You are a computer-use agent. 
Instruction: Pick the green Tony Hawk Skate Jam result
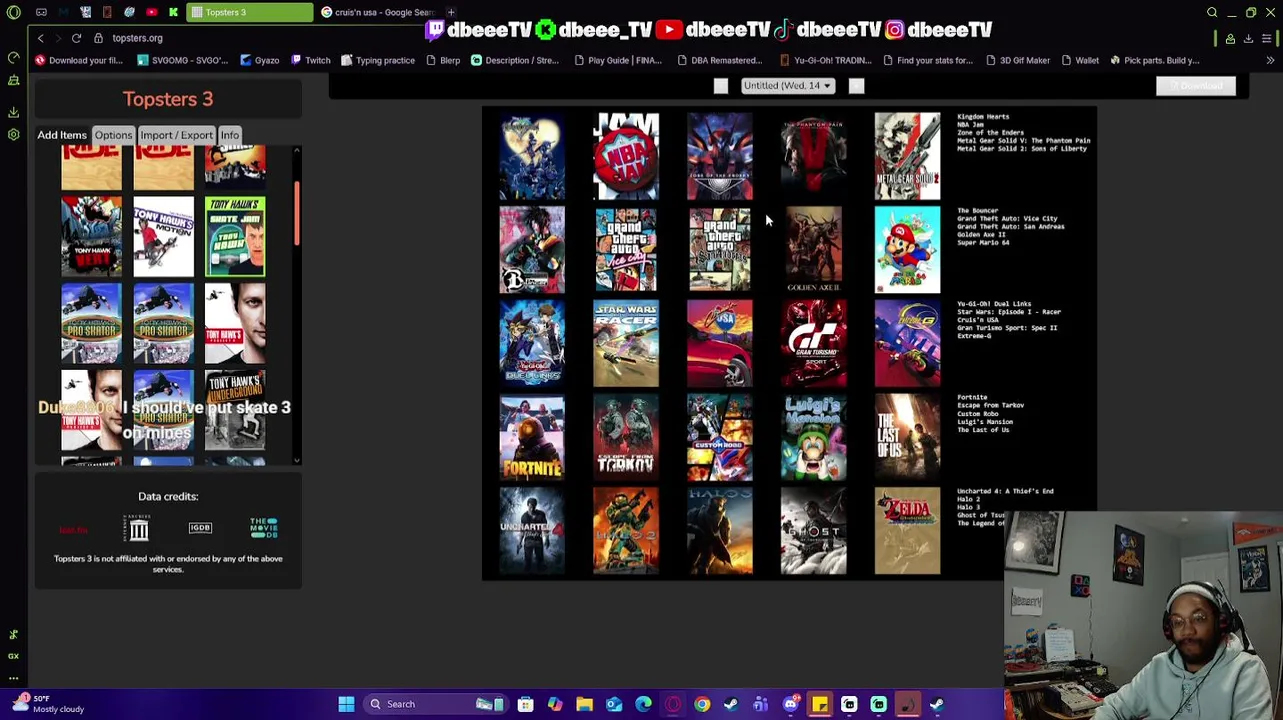point(235,236)
